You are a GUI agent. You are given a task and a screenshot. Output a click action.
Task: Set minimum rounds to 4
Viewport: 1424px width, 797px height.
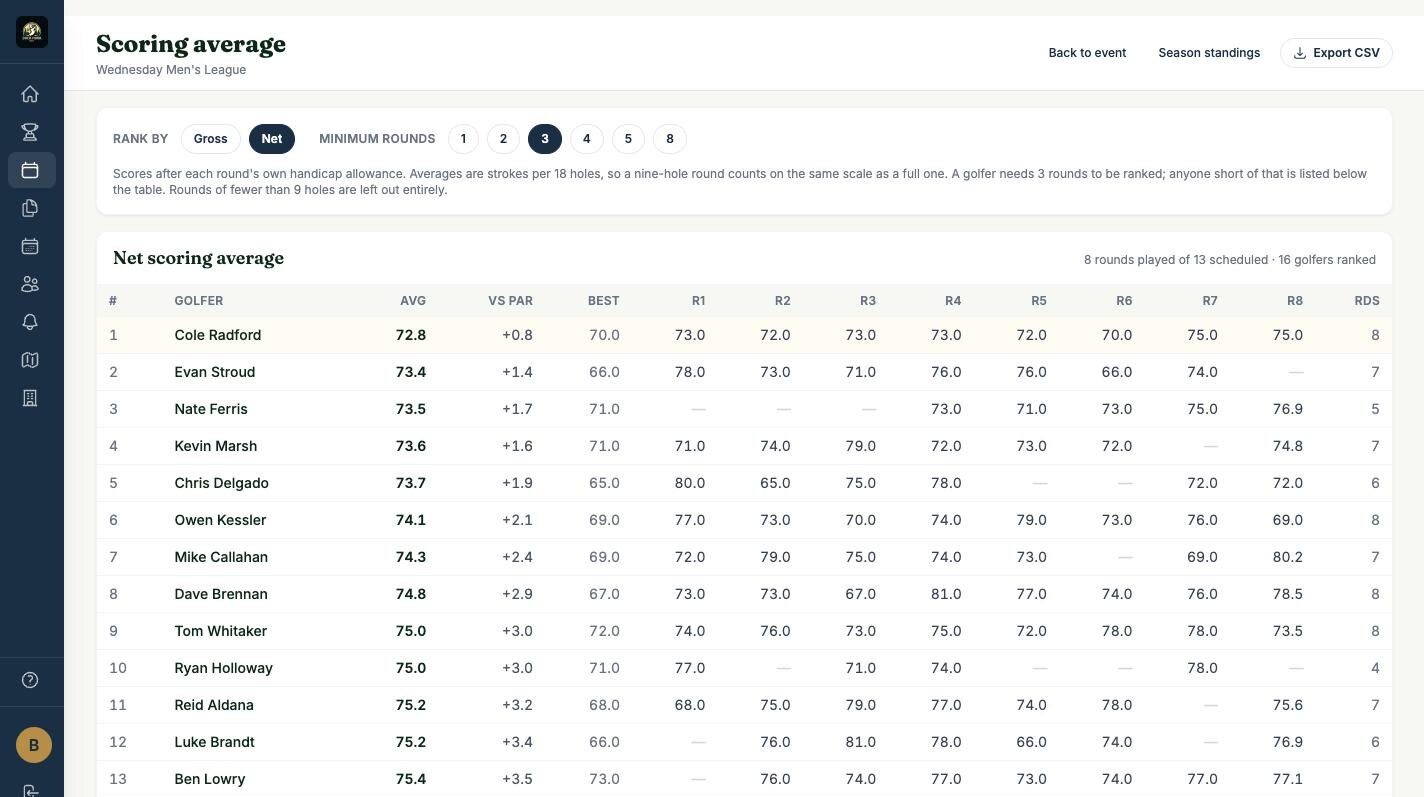point(586,139)
